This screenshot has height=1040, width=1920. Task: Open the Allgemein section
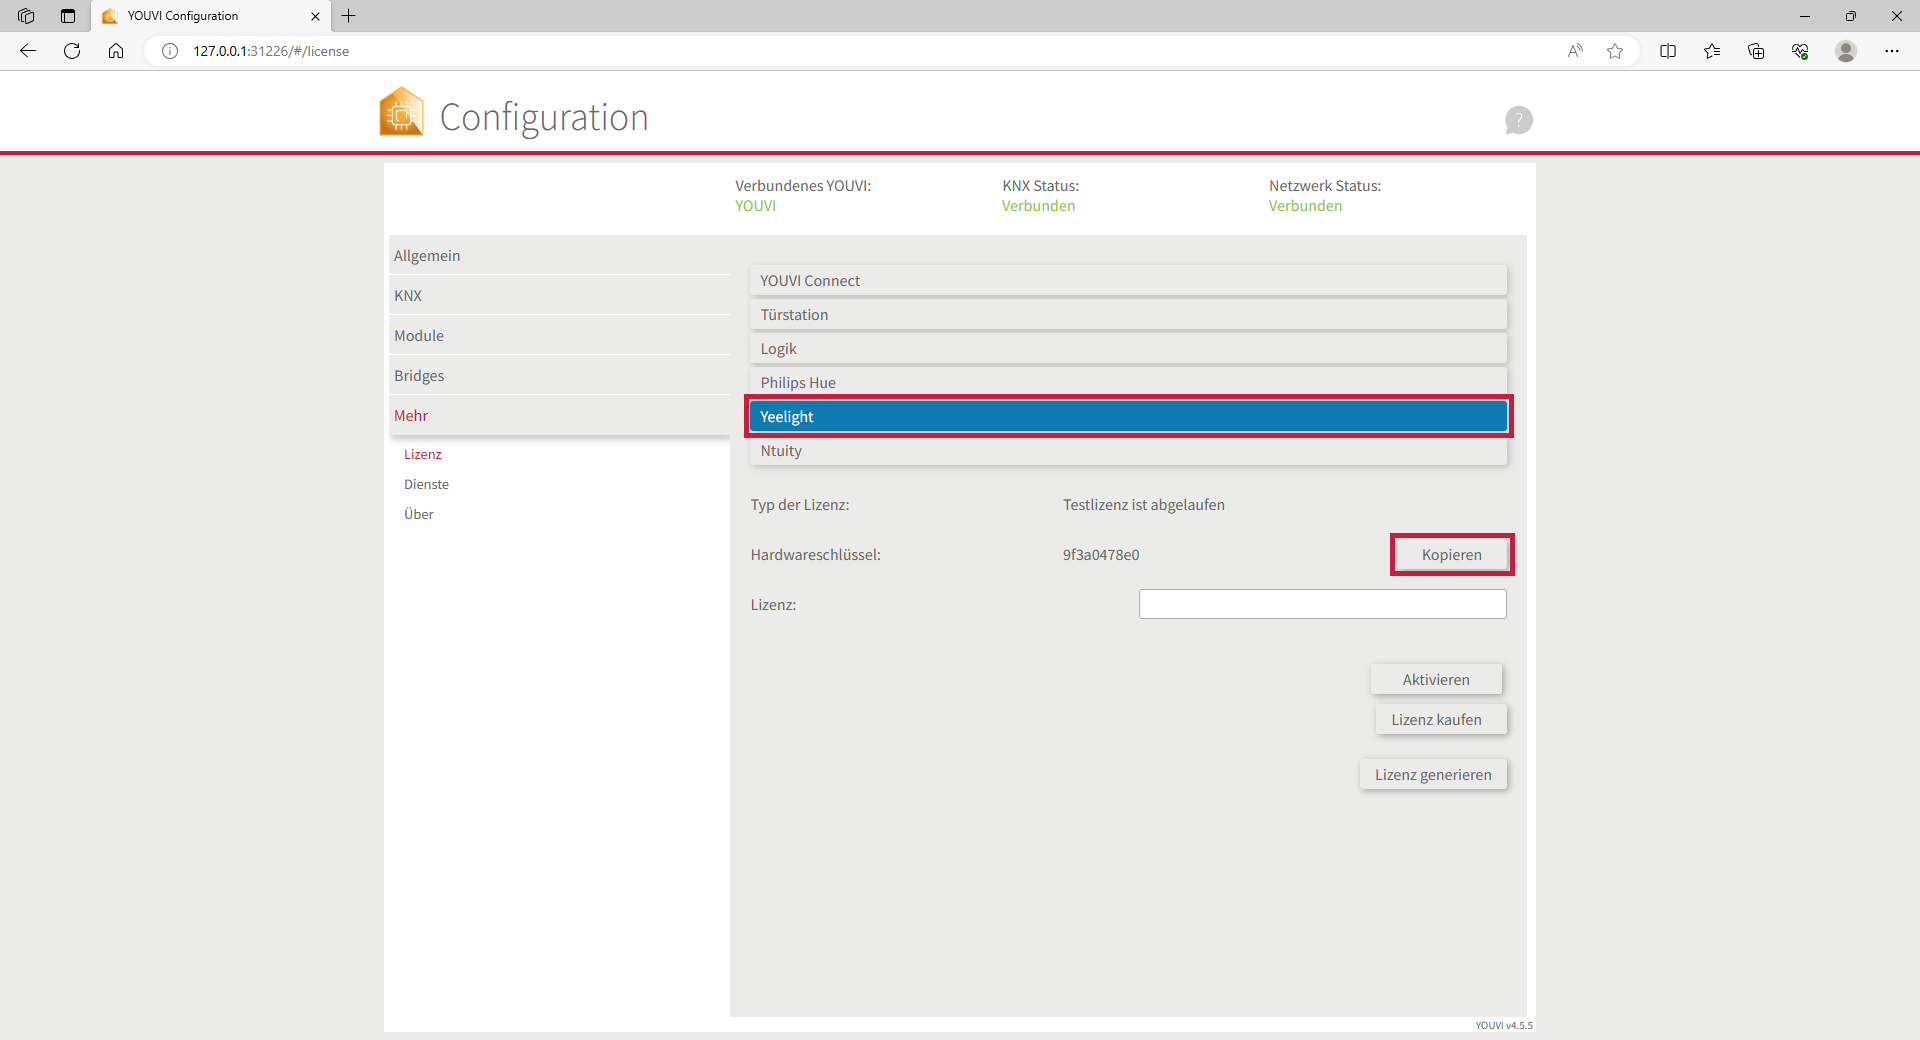560,256
